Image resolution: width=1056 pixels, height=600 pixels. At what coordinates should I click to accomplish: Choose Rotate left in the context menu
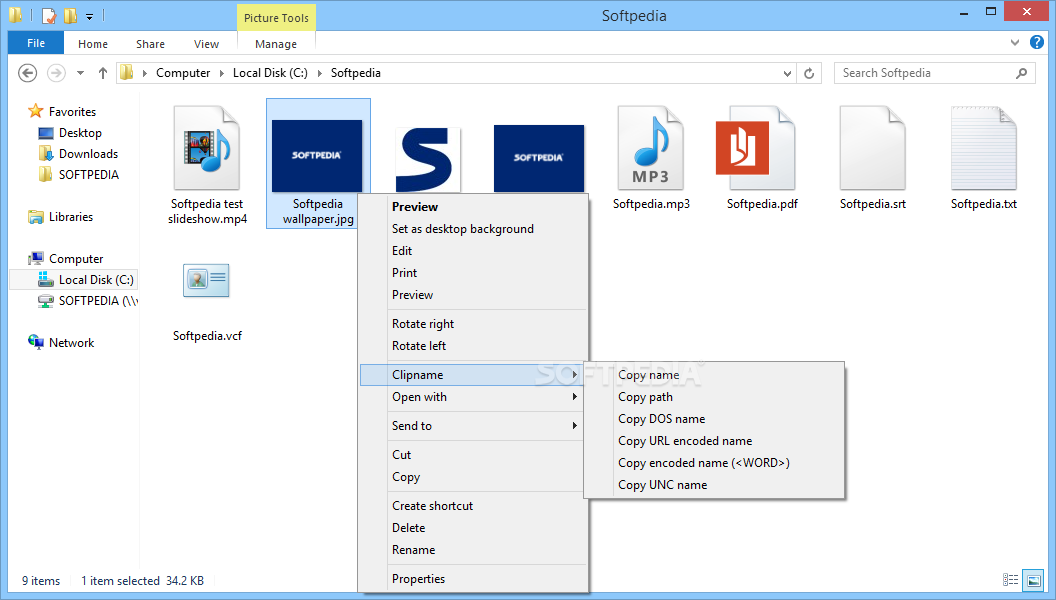pyautogui.click(x=419, y=345)
